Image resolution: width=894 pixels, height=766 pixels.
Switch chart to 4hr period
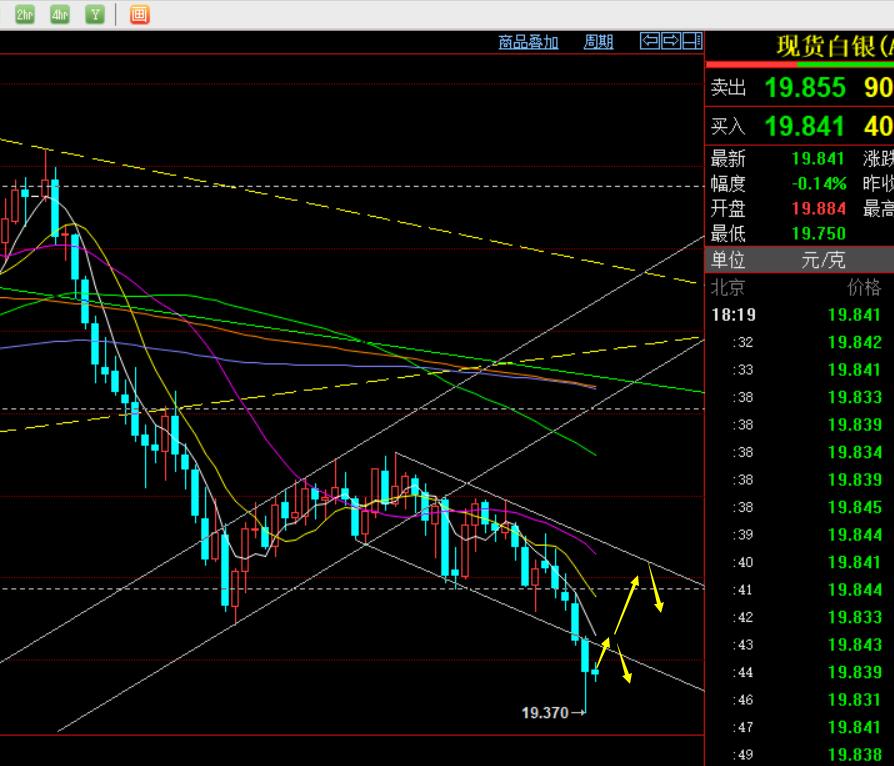pos(60,14)
